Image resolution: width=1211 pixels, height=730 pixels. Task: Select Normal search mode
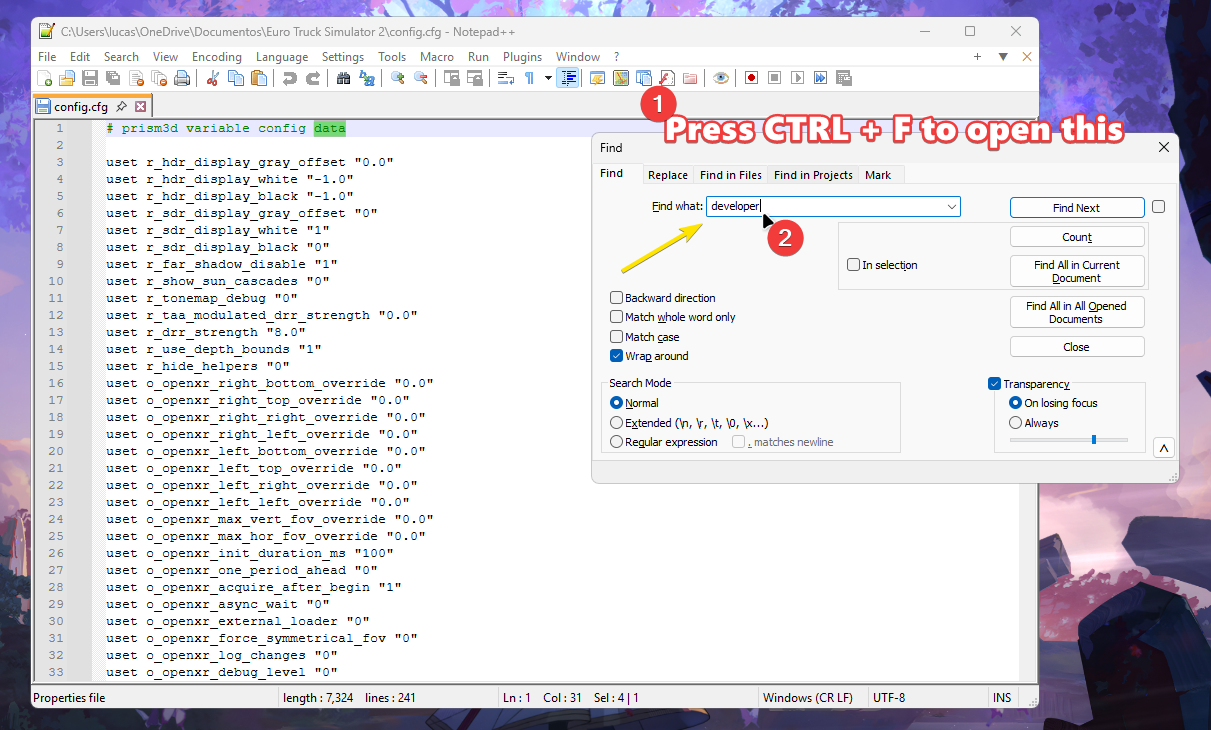(616, 403)
